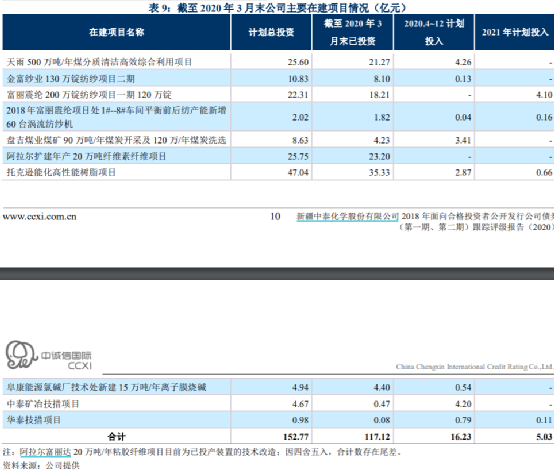Click value 21.27 in invested column

379,62
